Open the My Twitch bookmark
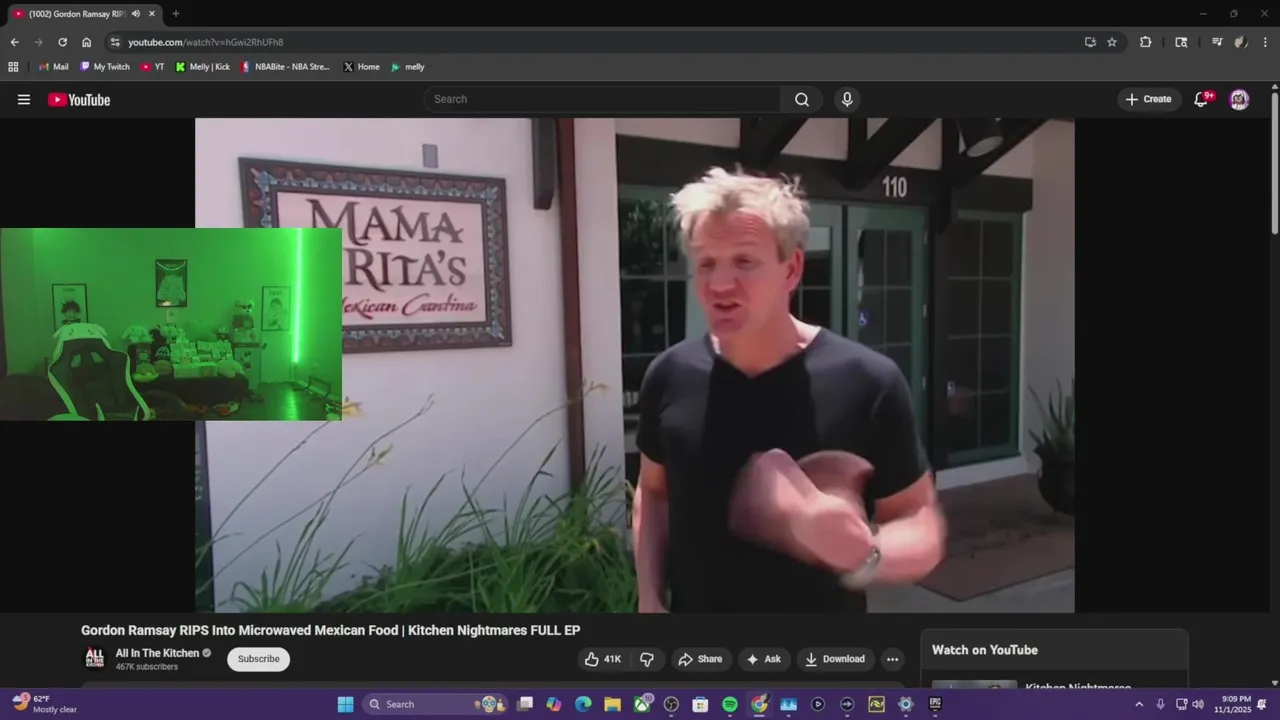 tap(105, 67)
